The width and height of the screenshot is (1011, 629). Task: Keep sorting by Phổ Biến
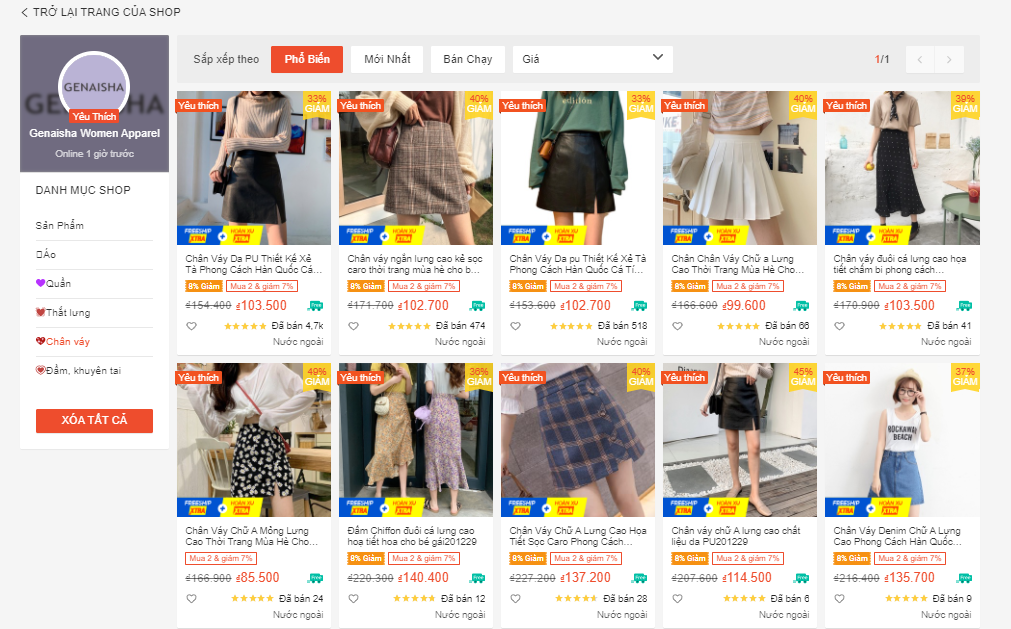[306, 59]
